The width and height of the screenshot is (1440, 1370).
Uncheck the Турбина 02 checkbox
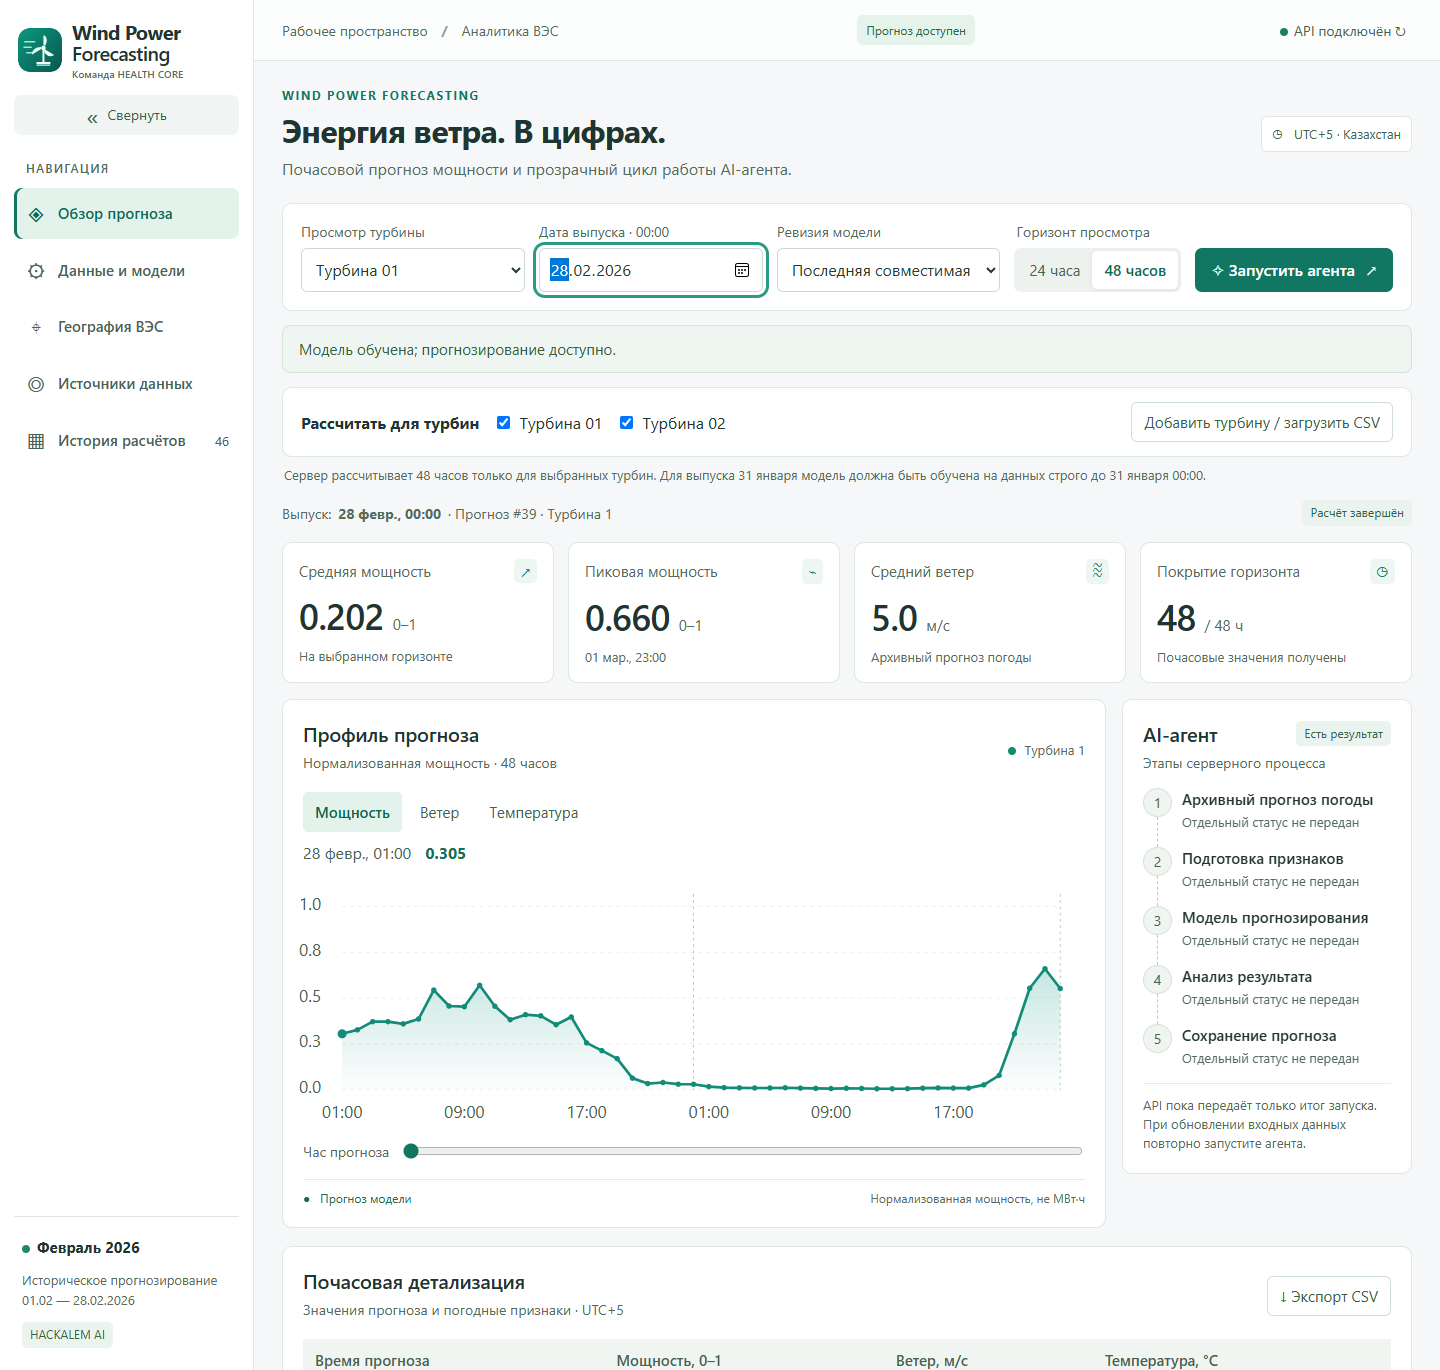click(626, 423)
